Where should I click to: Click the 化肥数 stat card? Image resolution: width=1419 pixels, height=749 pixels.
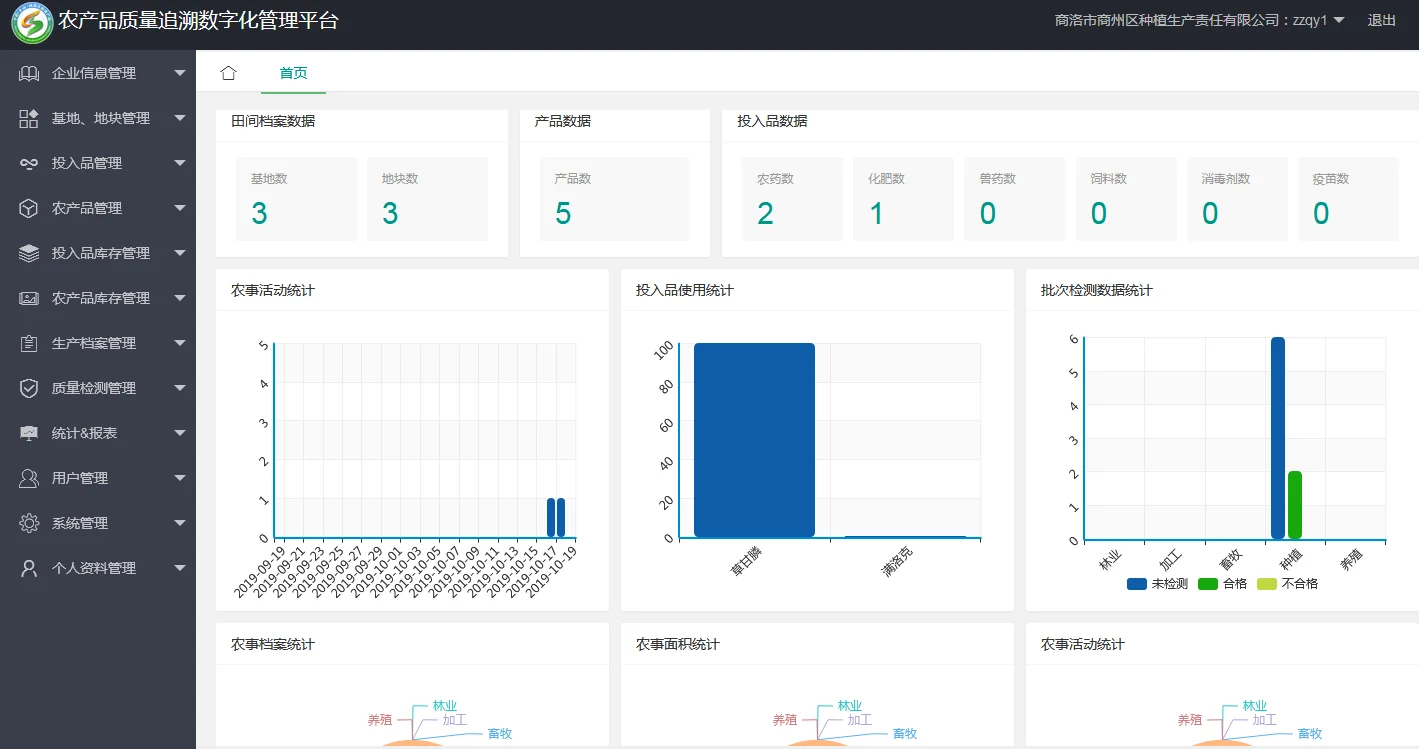[x=904, y=199]
